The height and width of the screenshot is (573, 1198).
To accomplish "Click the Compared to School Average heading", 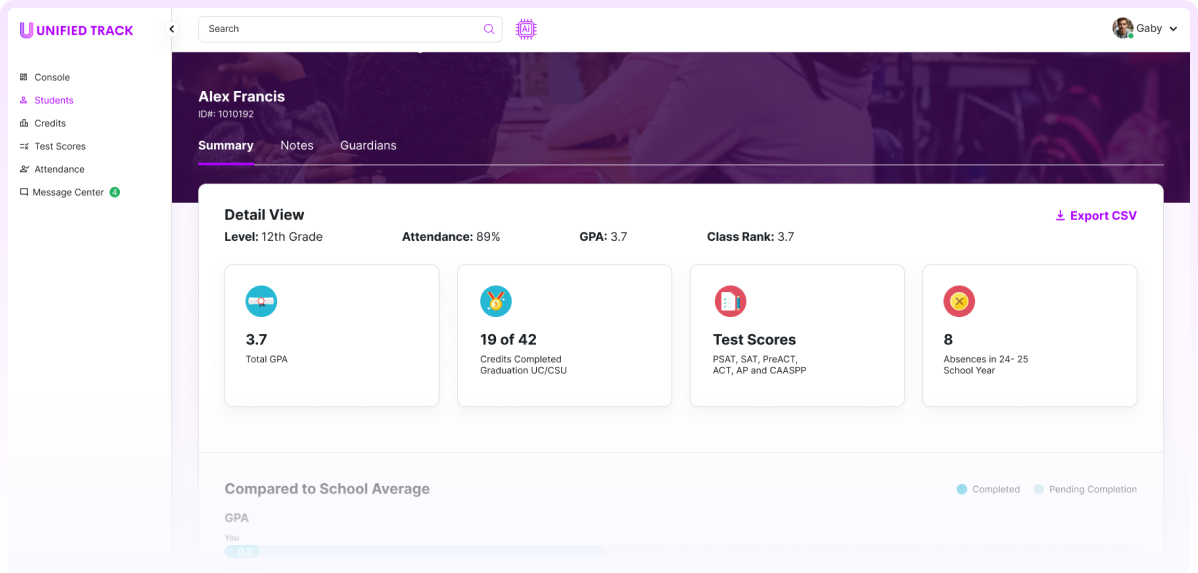I will (327, 489).
